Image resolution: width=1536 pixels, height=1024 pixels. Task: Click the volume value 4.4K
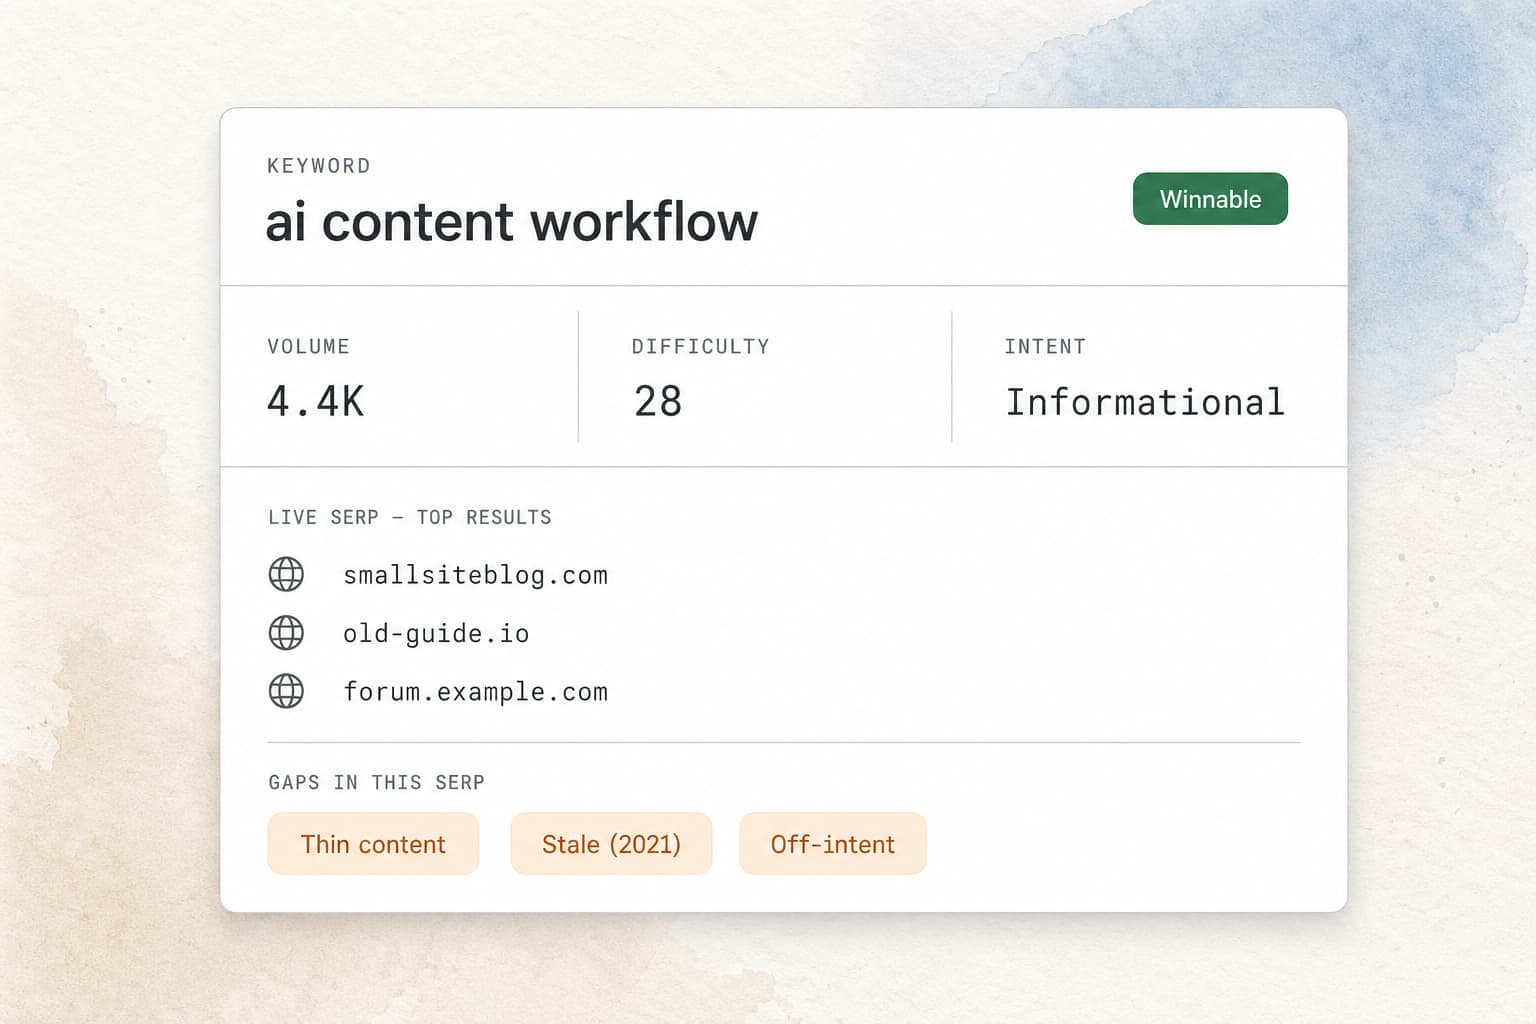[316, 402]
